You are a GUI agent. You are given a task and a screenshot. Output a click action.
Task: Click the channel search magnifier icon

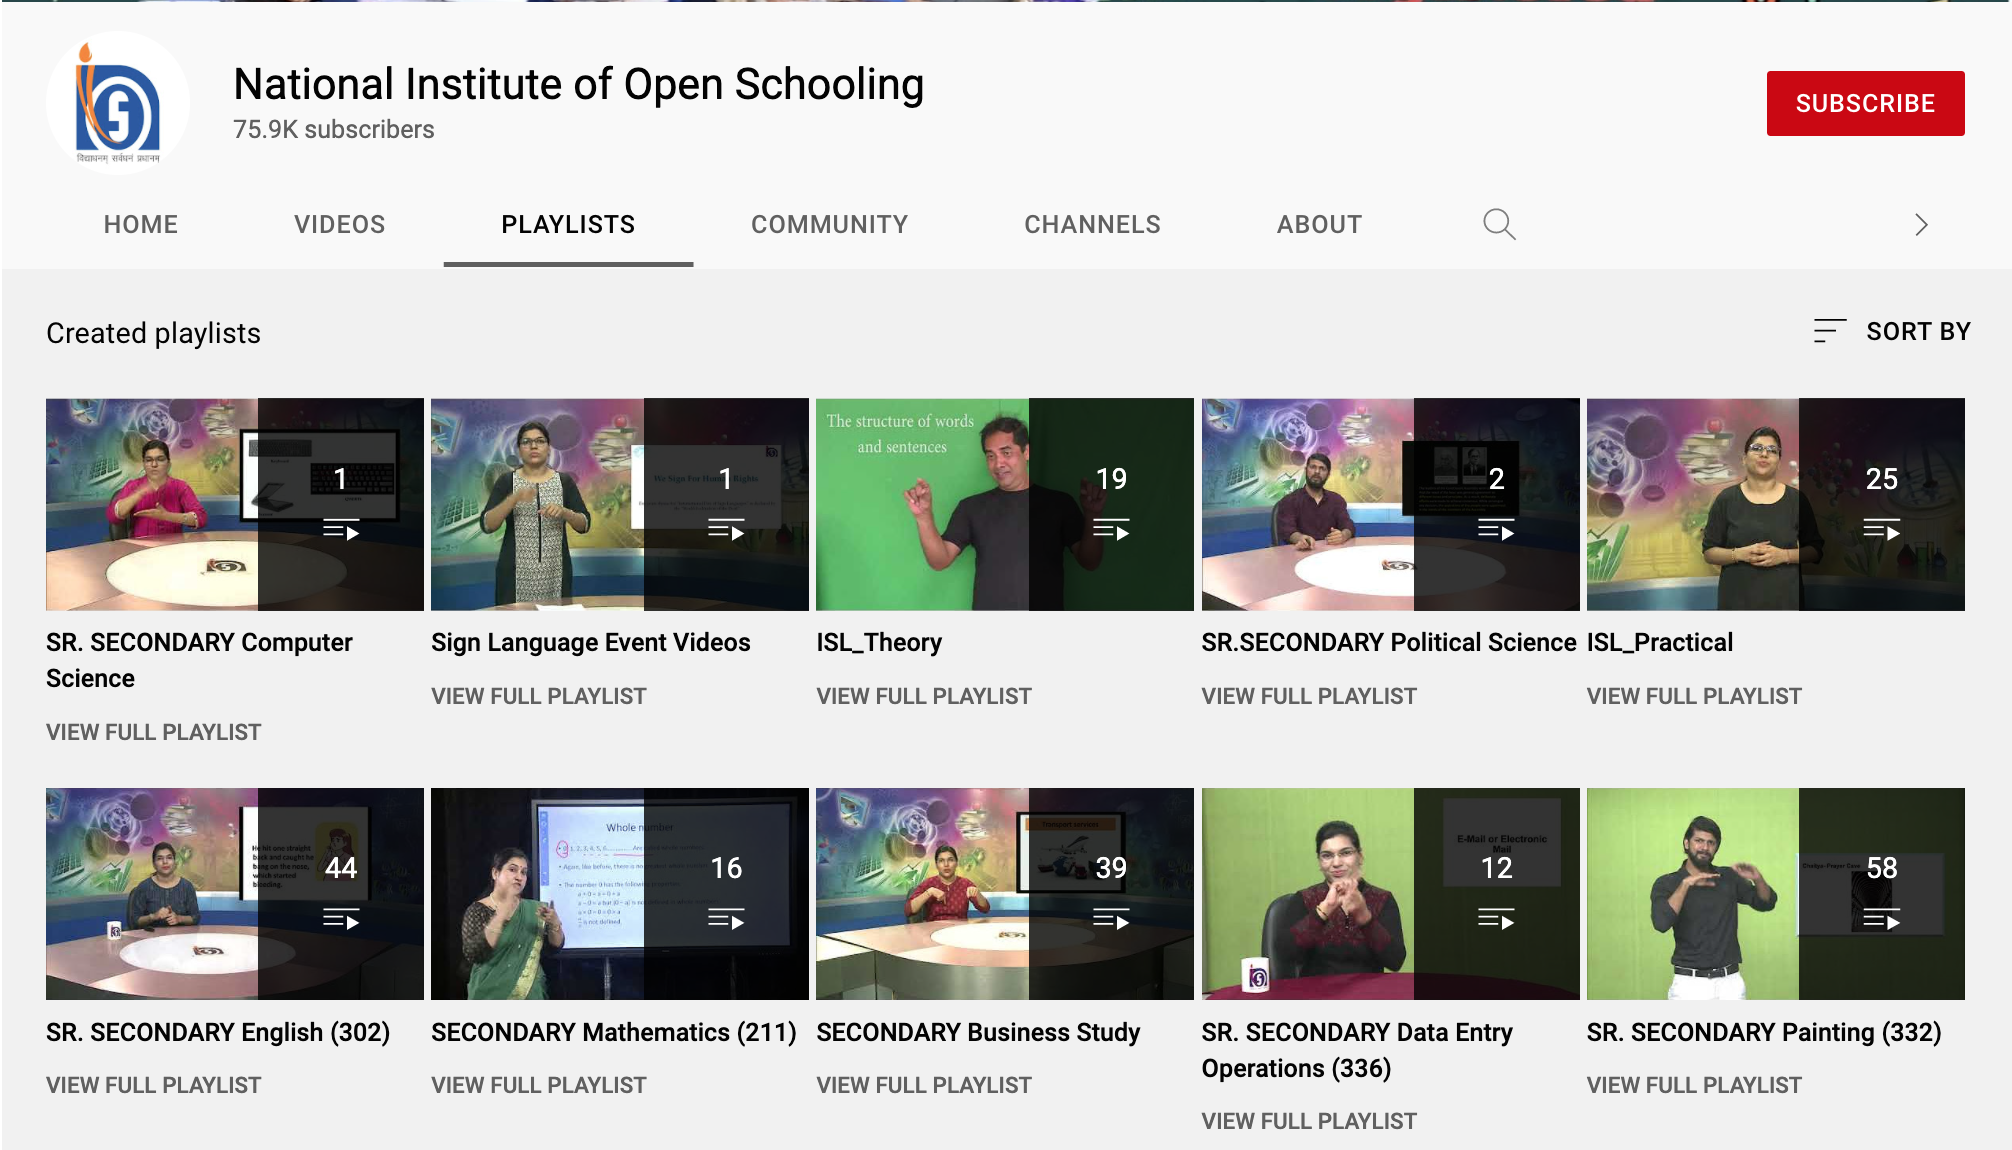tap(1498, 224)
